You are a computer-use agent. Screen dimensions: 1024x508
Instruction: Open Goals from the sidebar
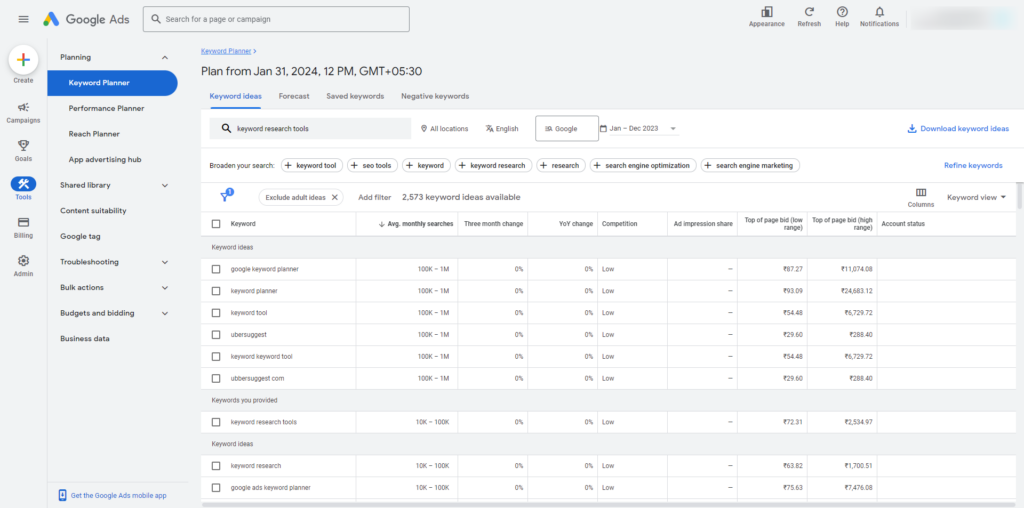24,151
